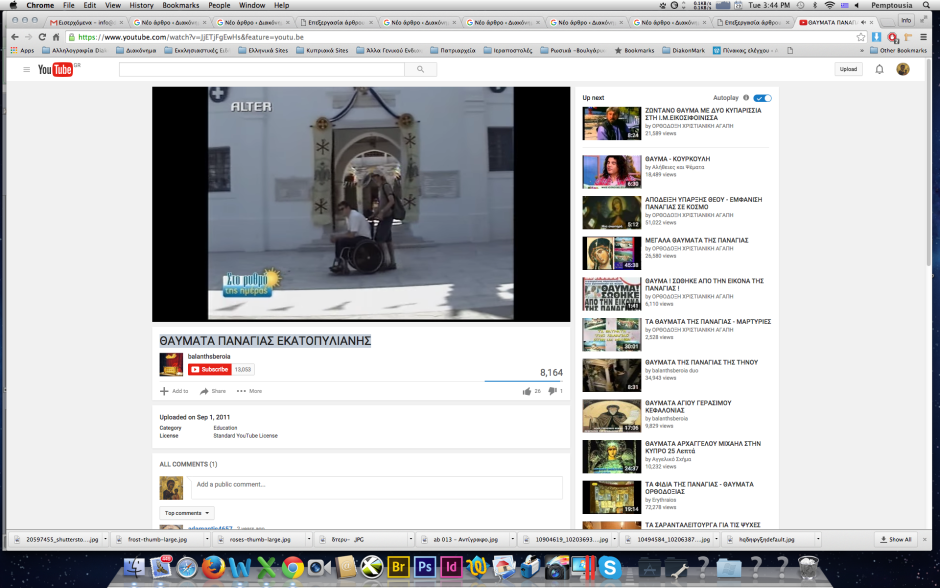Like the video with thumbs up
Screen dimensions: 940x588
(527, 391)
